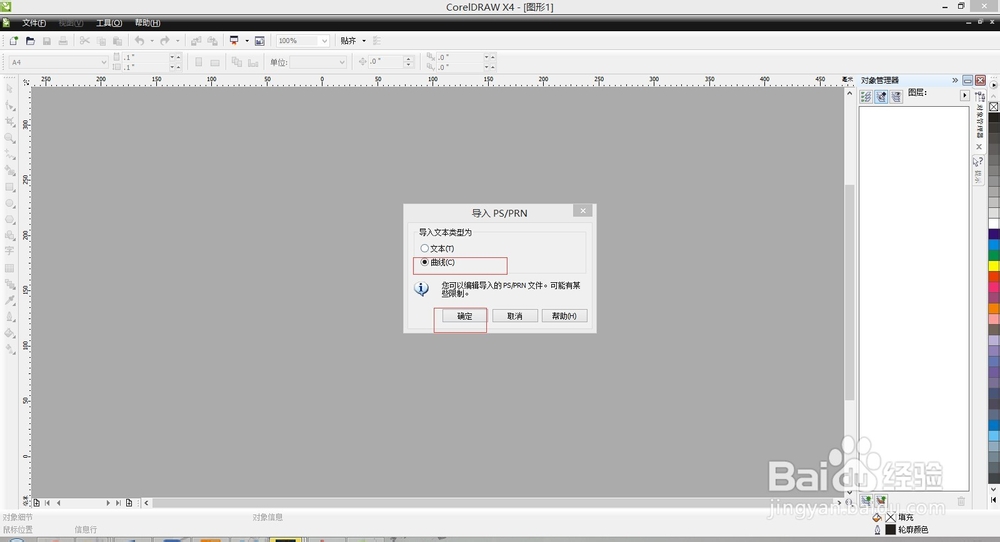Click the nudge offset .0" input field
This screenshot has height=542, width=1000.
386,62
